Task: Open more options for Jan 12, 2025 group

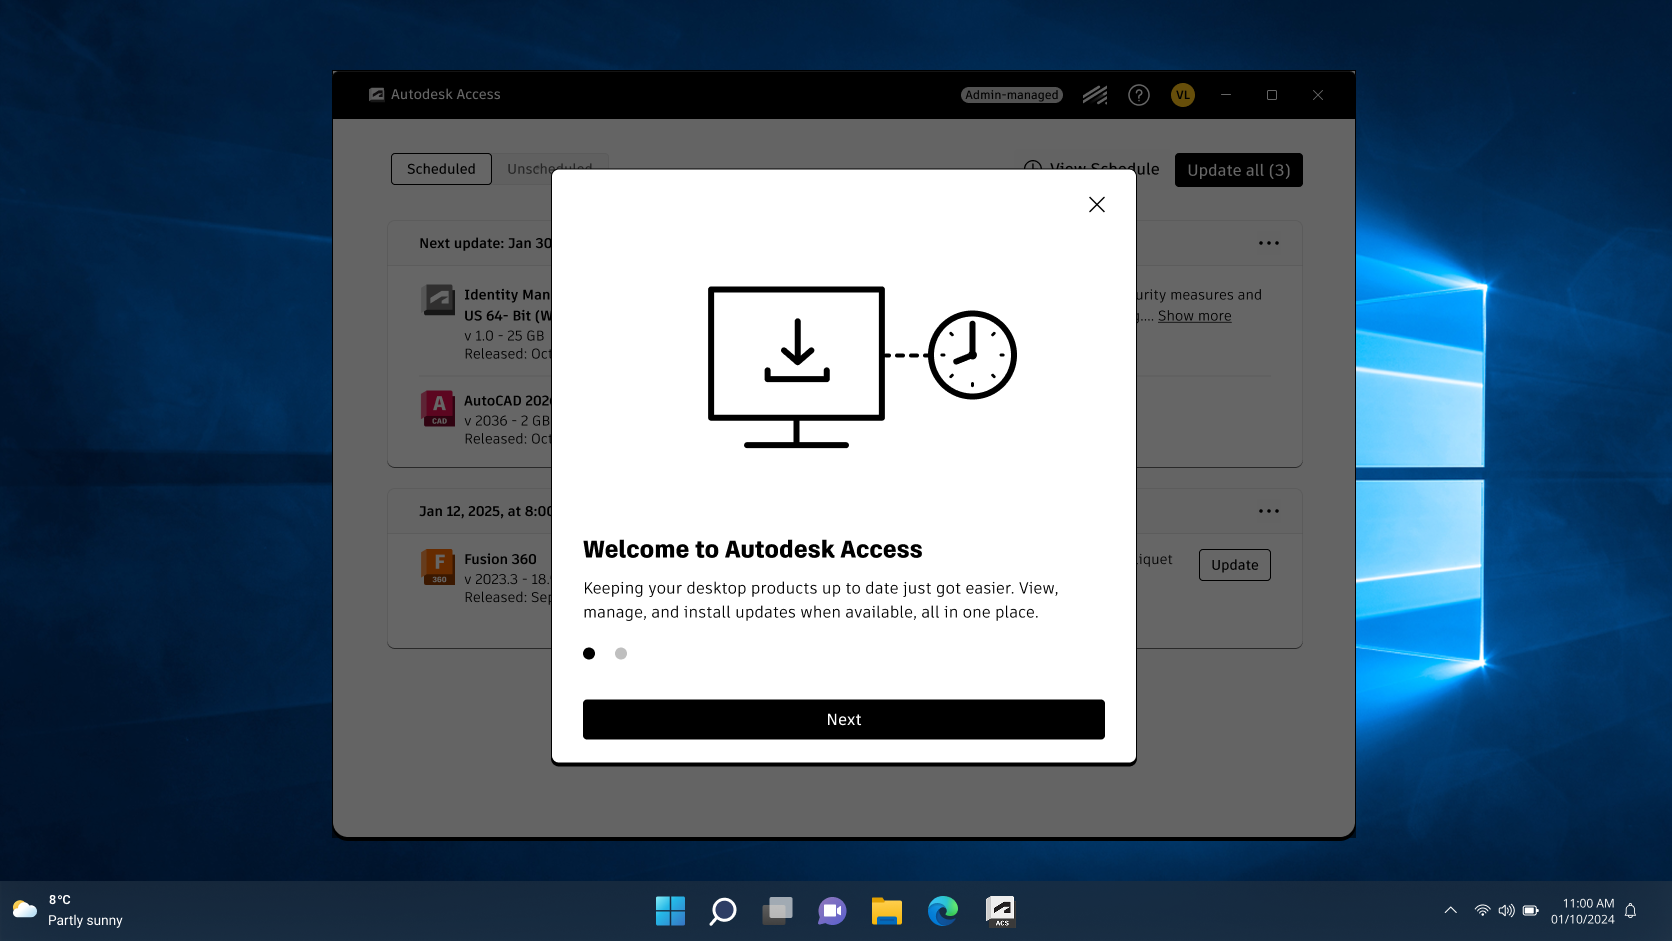Action: 1269,511
